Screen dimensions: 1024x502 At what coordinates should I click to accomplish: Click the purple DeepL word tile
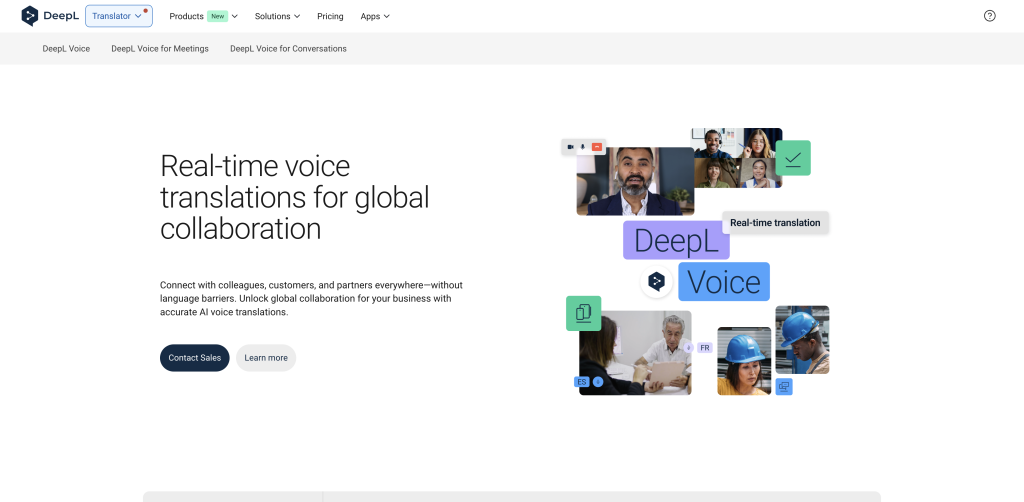click(x=676, y=240)
